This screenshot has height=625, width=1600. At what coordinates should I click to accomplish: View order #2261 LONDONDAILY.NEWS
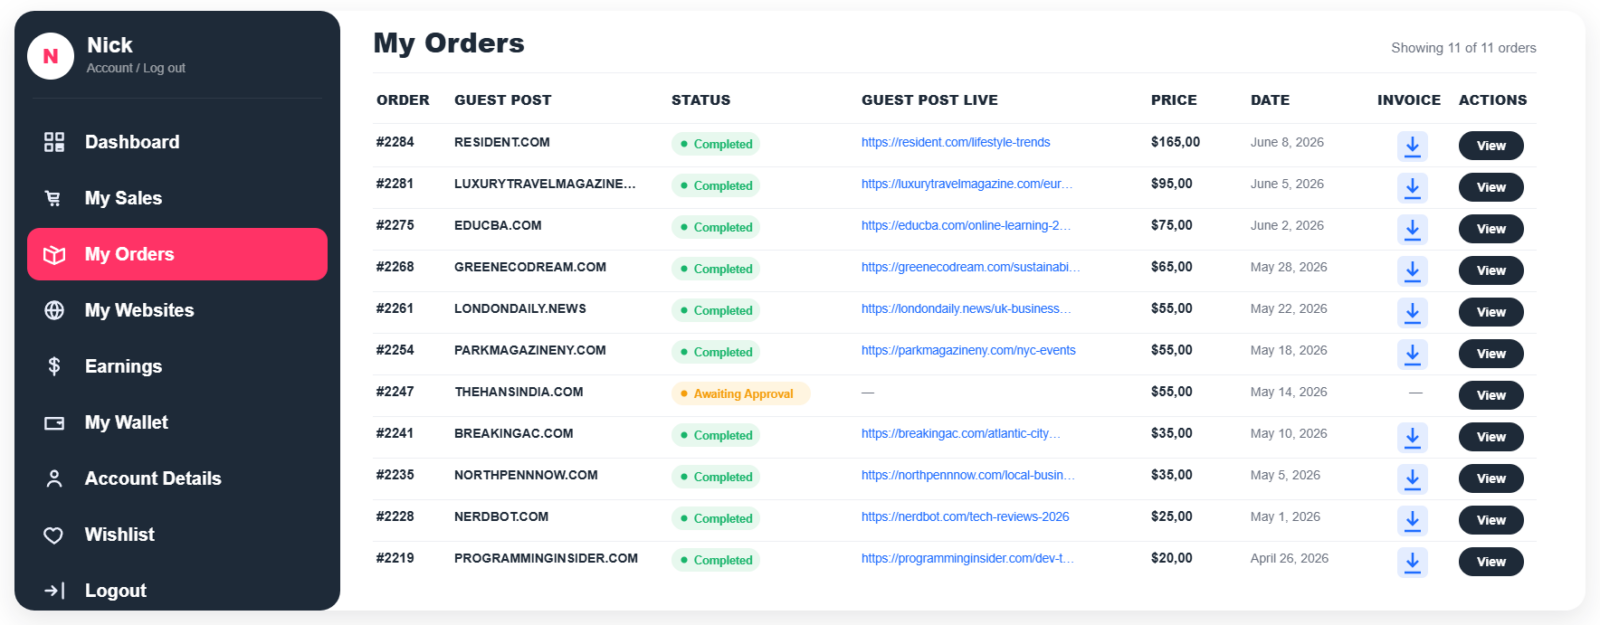click(x=1491, y=312)
